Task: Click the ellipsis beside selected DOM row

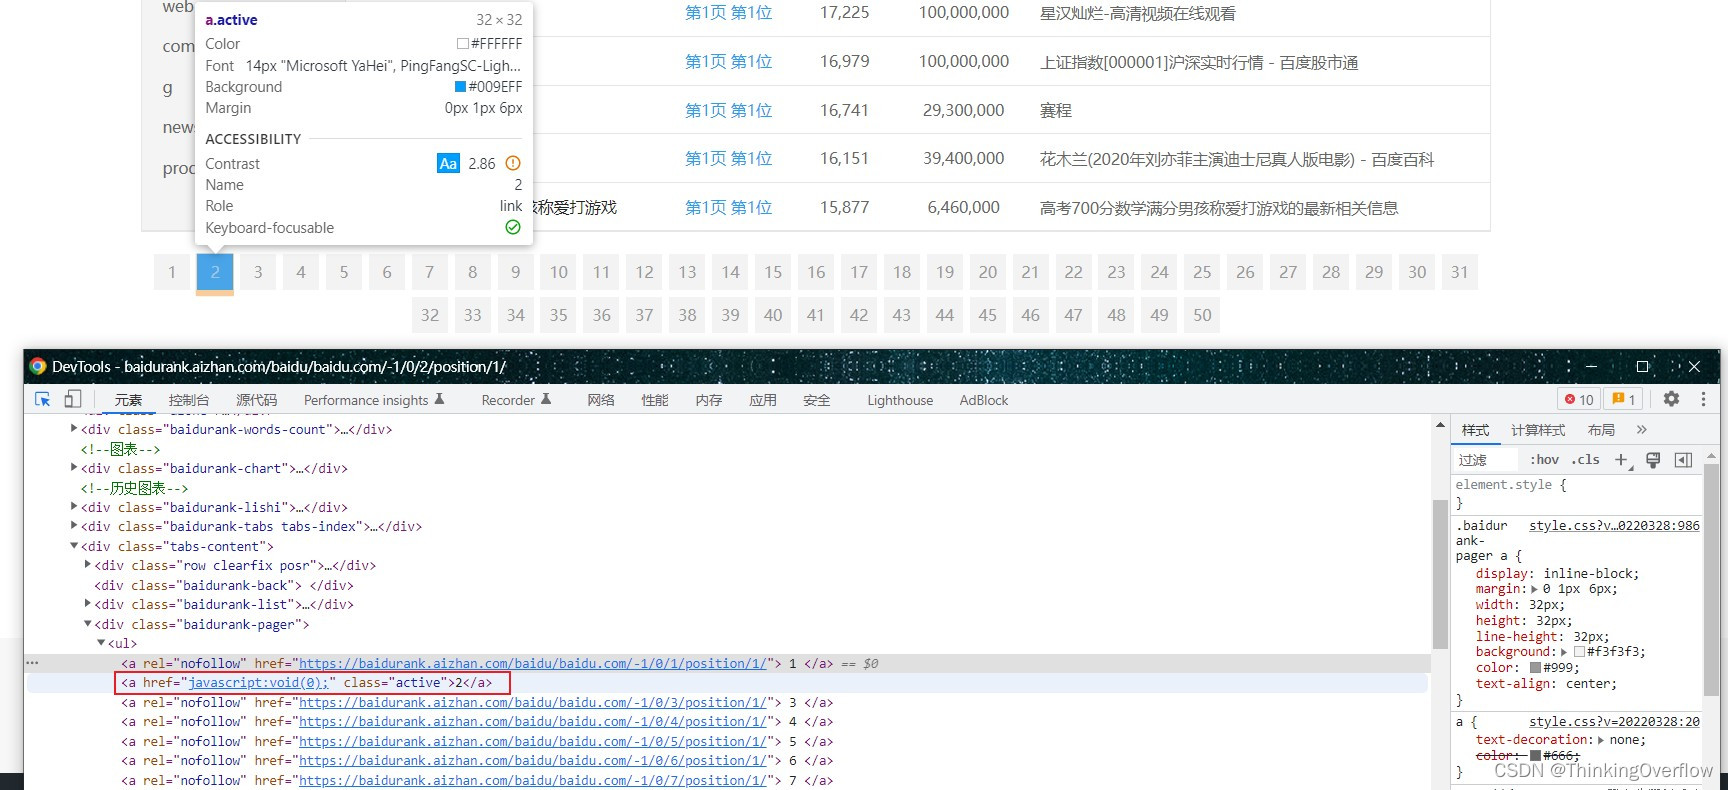Action: click(32, 663)
